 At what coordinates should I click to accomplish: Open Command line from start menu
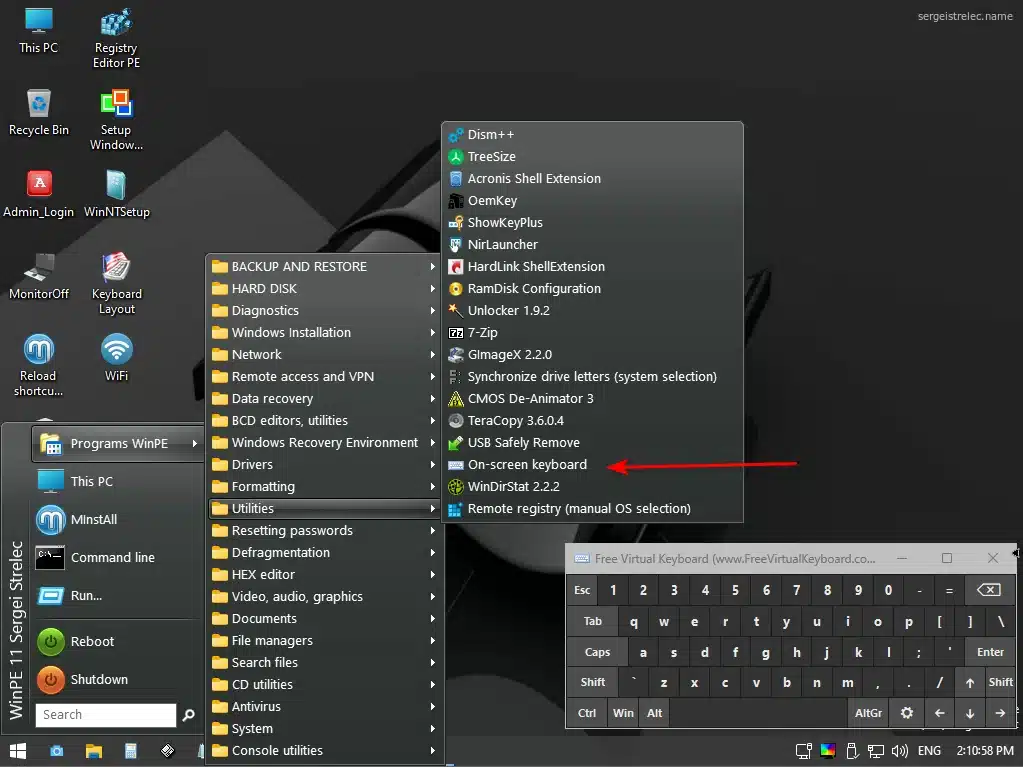[118, 558]
